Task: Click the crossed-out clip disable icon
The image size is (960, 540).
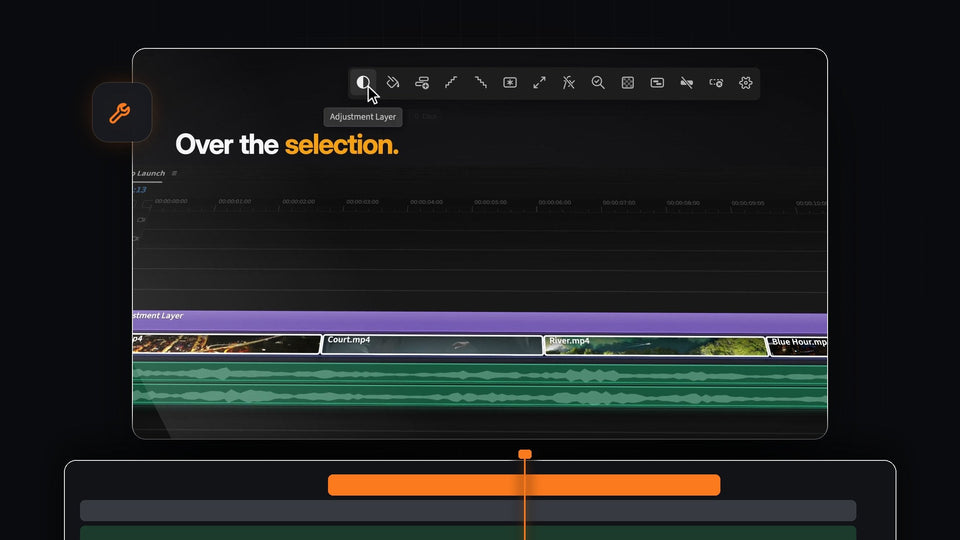Action: (686, 82)
